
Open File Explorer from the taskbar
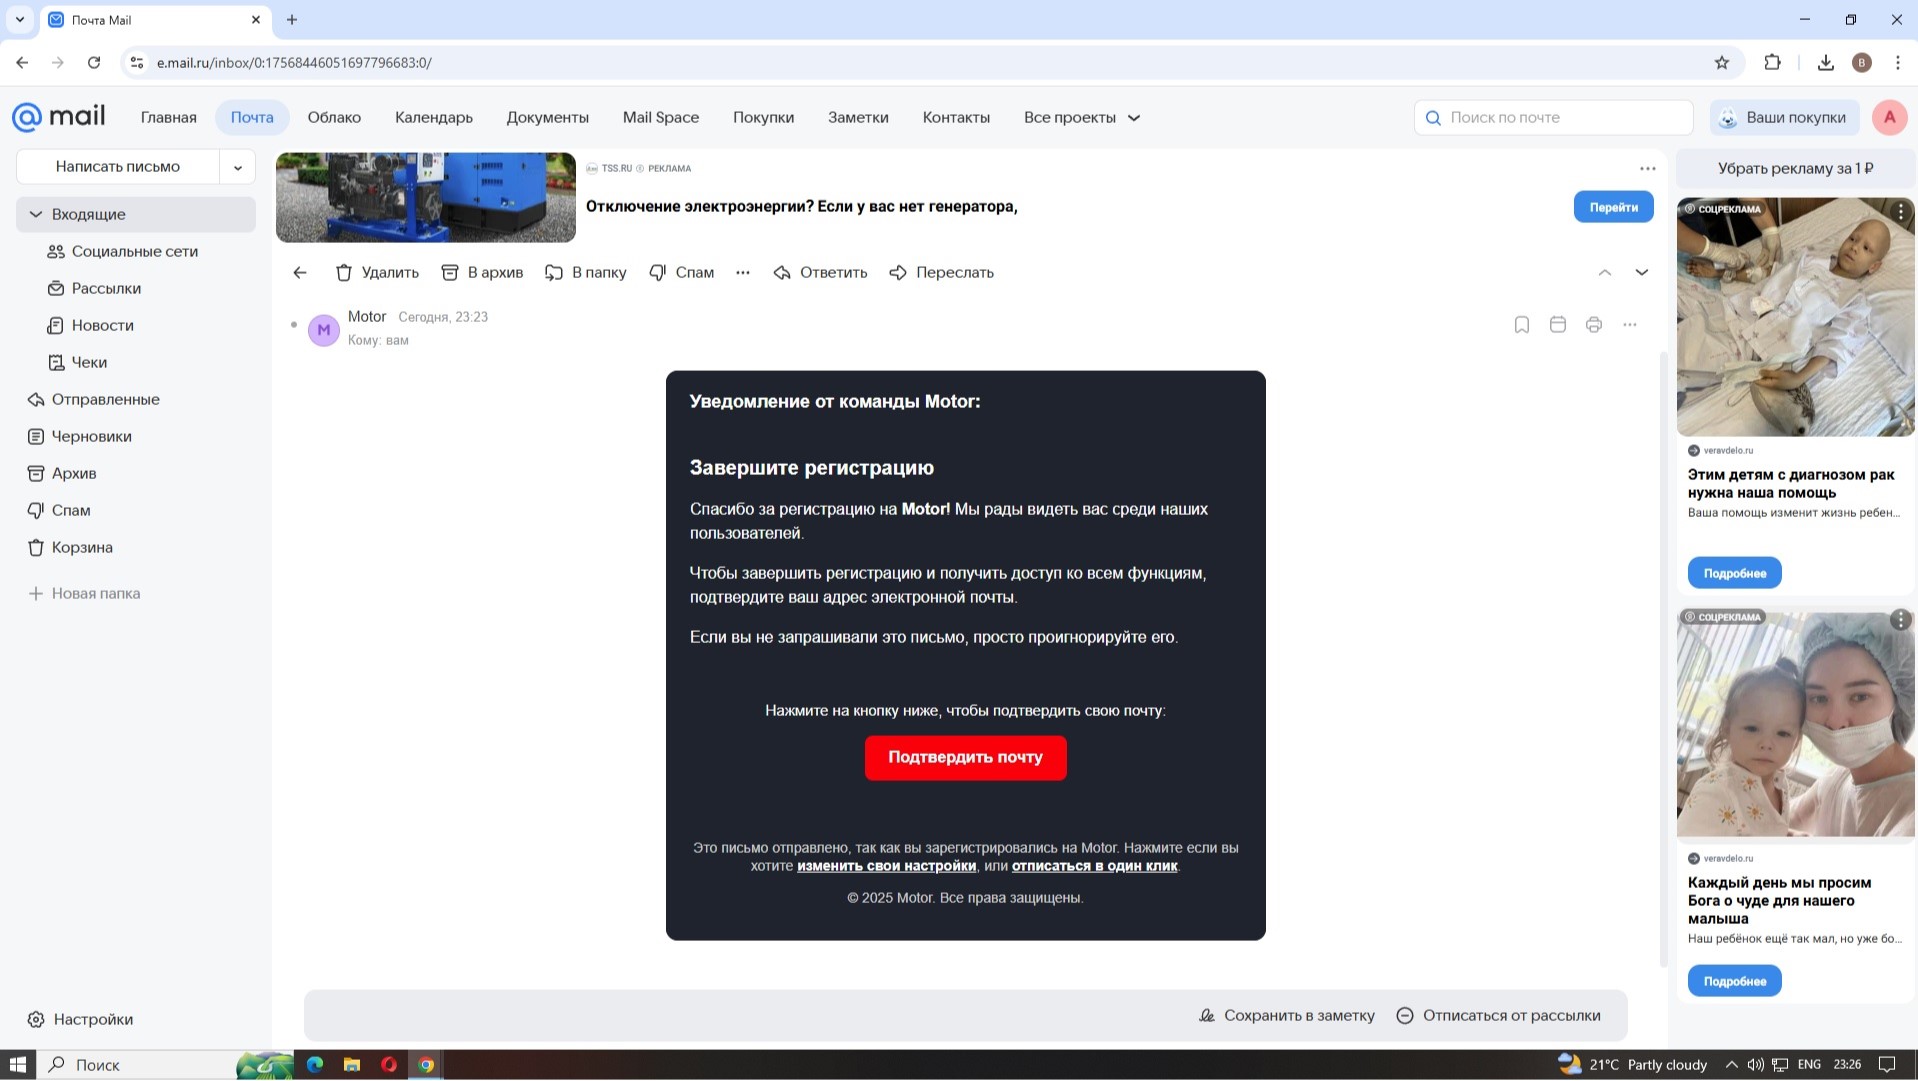tap(352, 1065)
